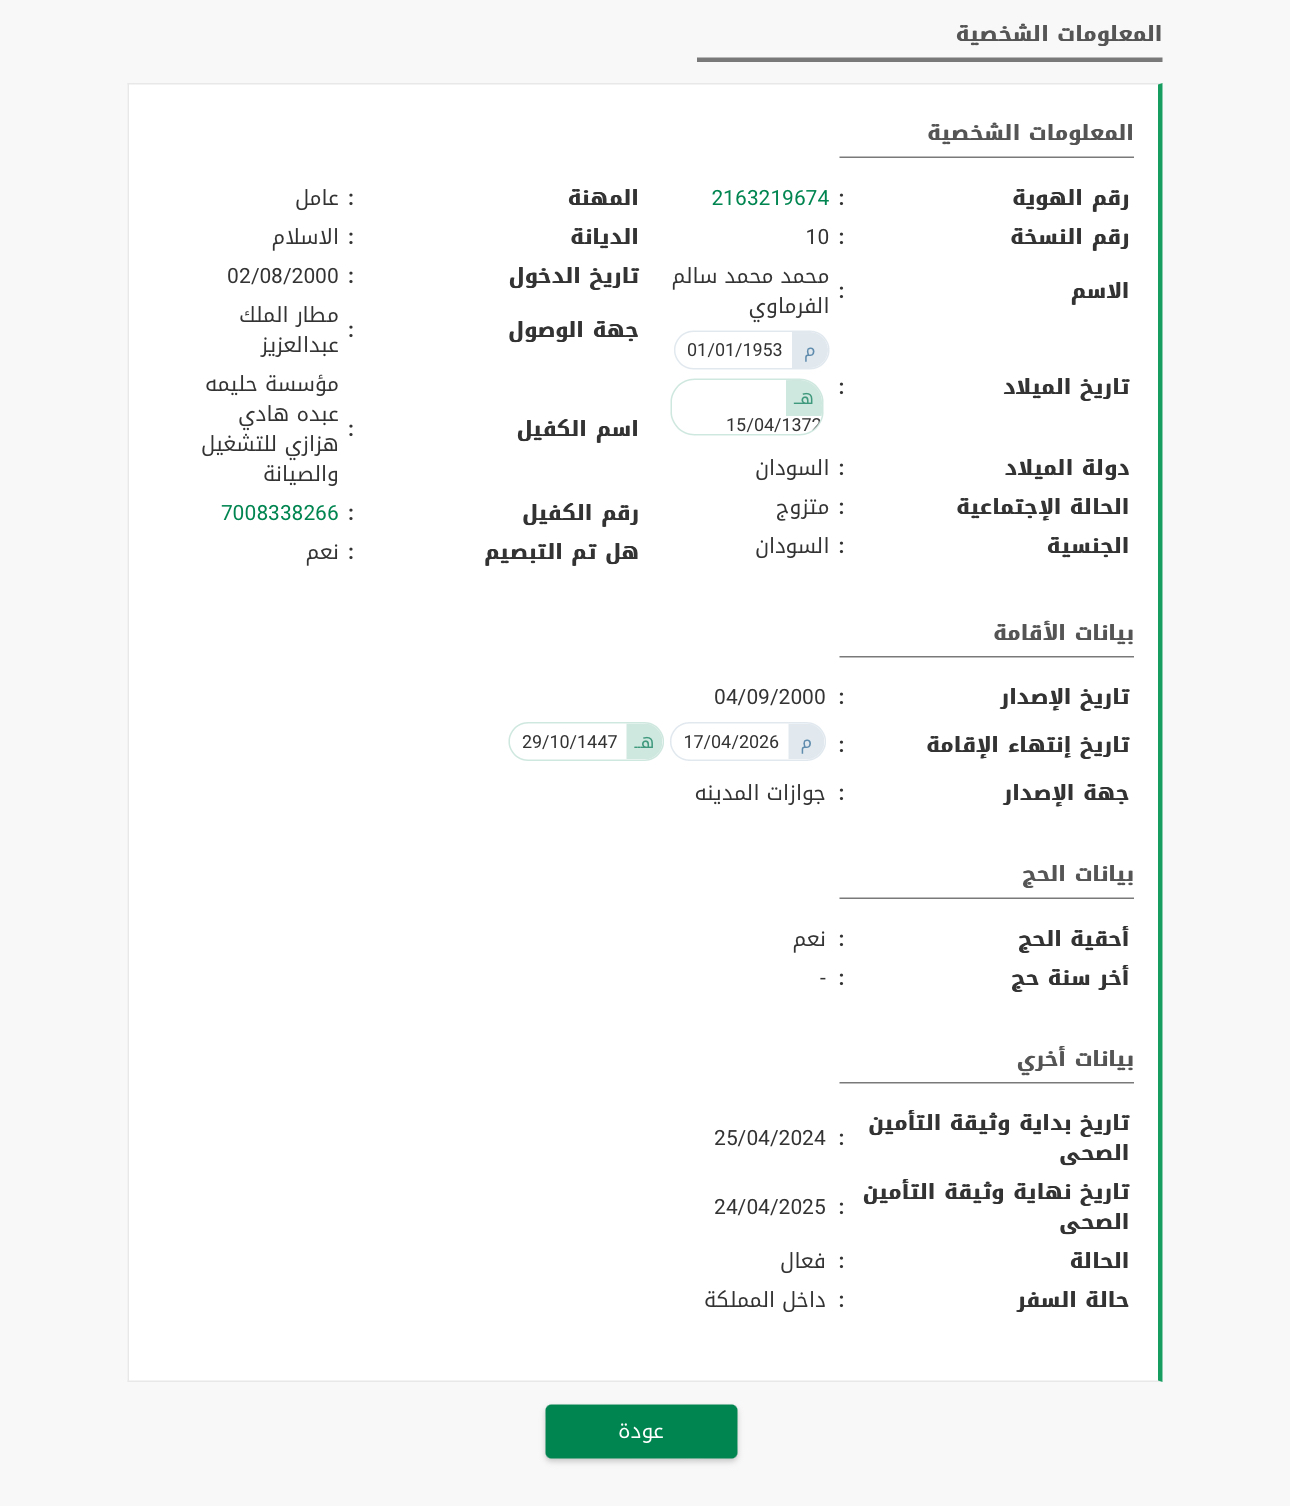This screenshot has width=1290, height=1506.
Task: Click the arrival point مطار الملك عبدالعزيز
Action: pyautogui.click(x=289, y=330)
